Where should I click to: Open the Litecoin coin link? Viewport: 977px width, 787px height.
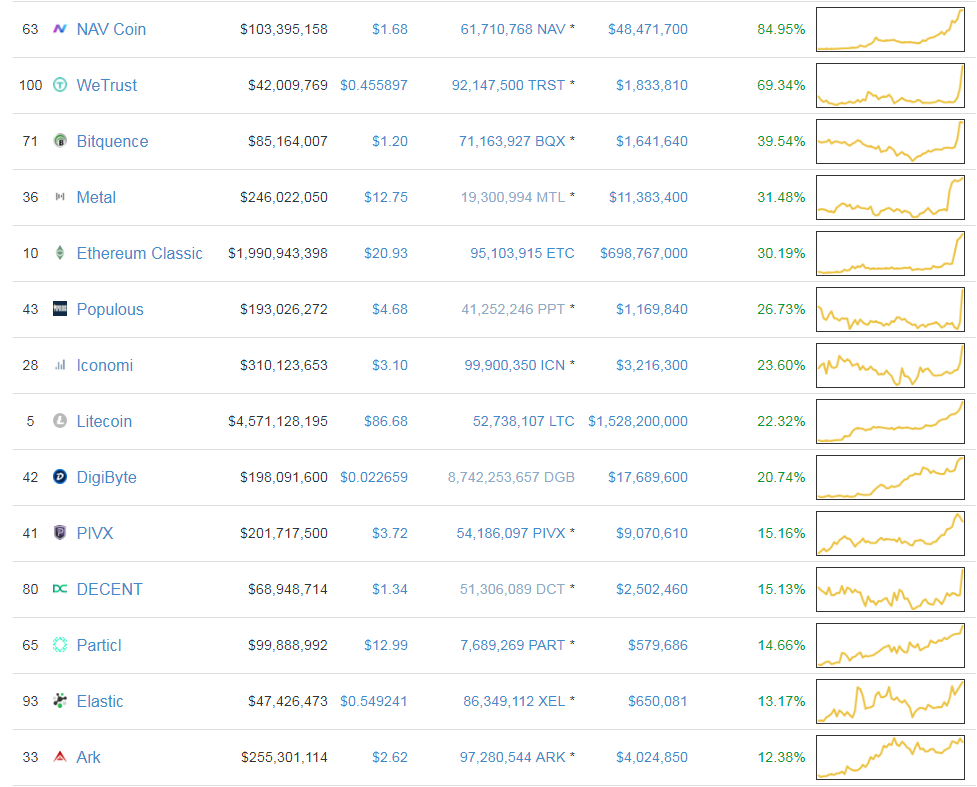point(104,422)
